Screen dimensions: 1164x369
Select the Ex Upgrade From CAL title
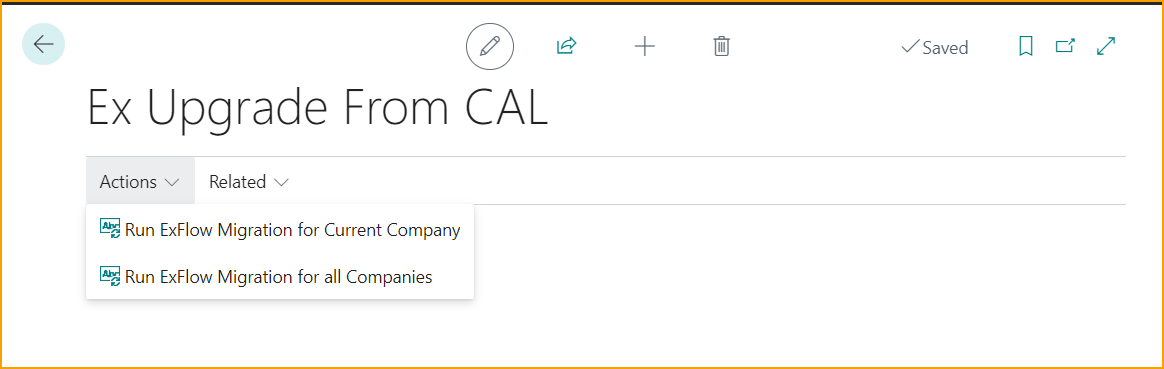317,108
